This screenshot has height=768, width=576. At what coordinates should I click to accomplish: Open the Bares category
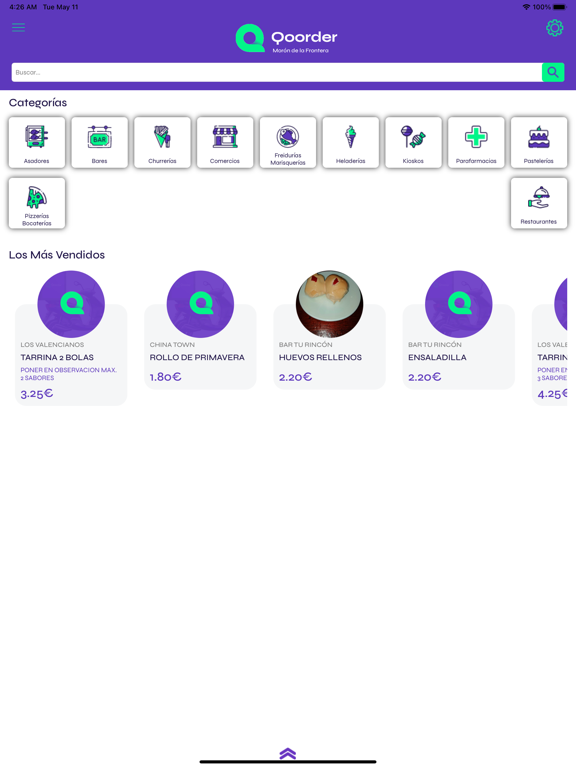point(99,143)
